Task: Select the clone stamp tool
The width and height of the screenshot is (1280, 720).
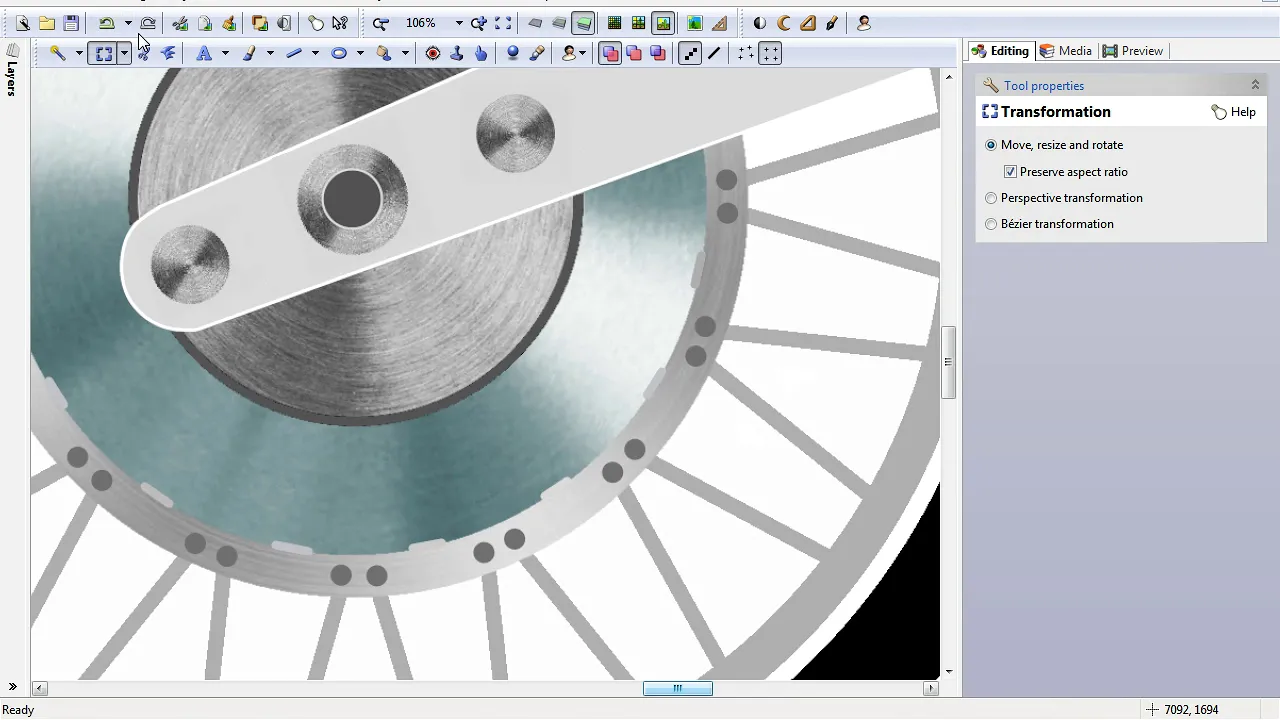Action: pos(457,53)
